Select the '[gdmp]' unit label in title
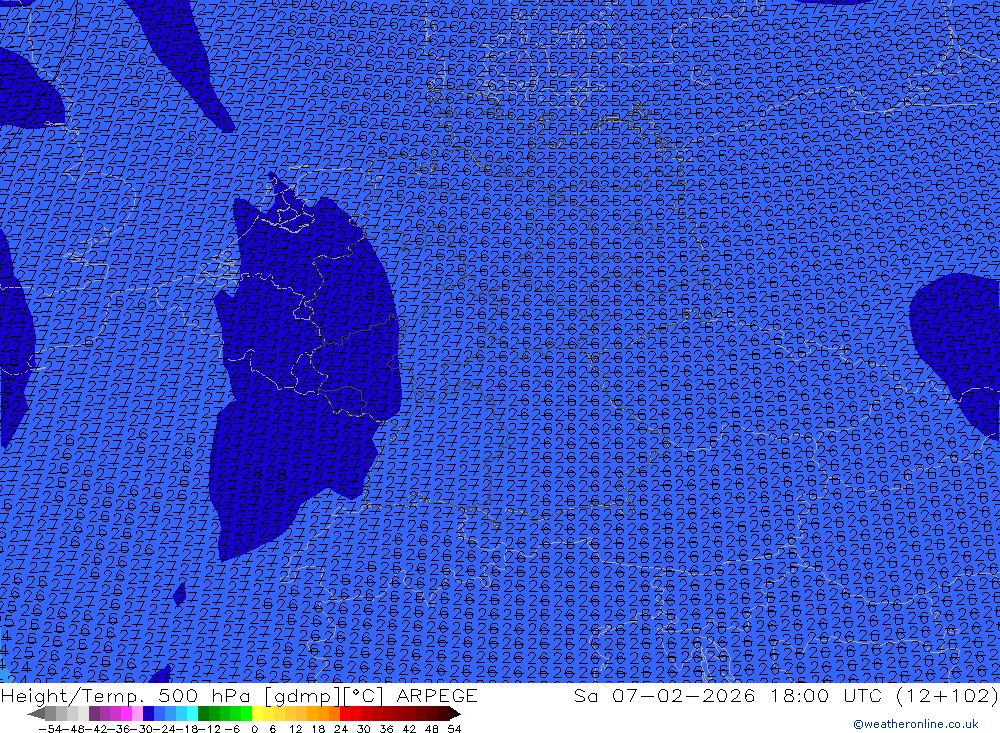This screenshot has height=733, width=1000. (x=302, y=695)
